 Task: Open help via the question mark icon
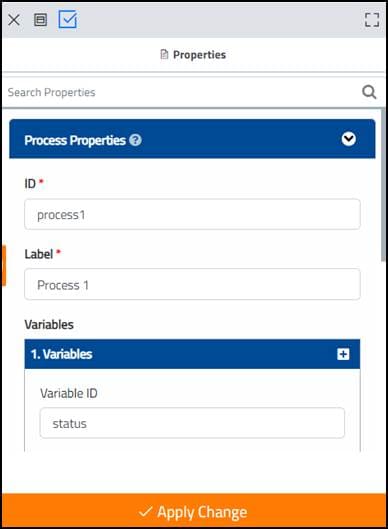coord(136,140)
